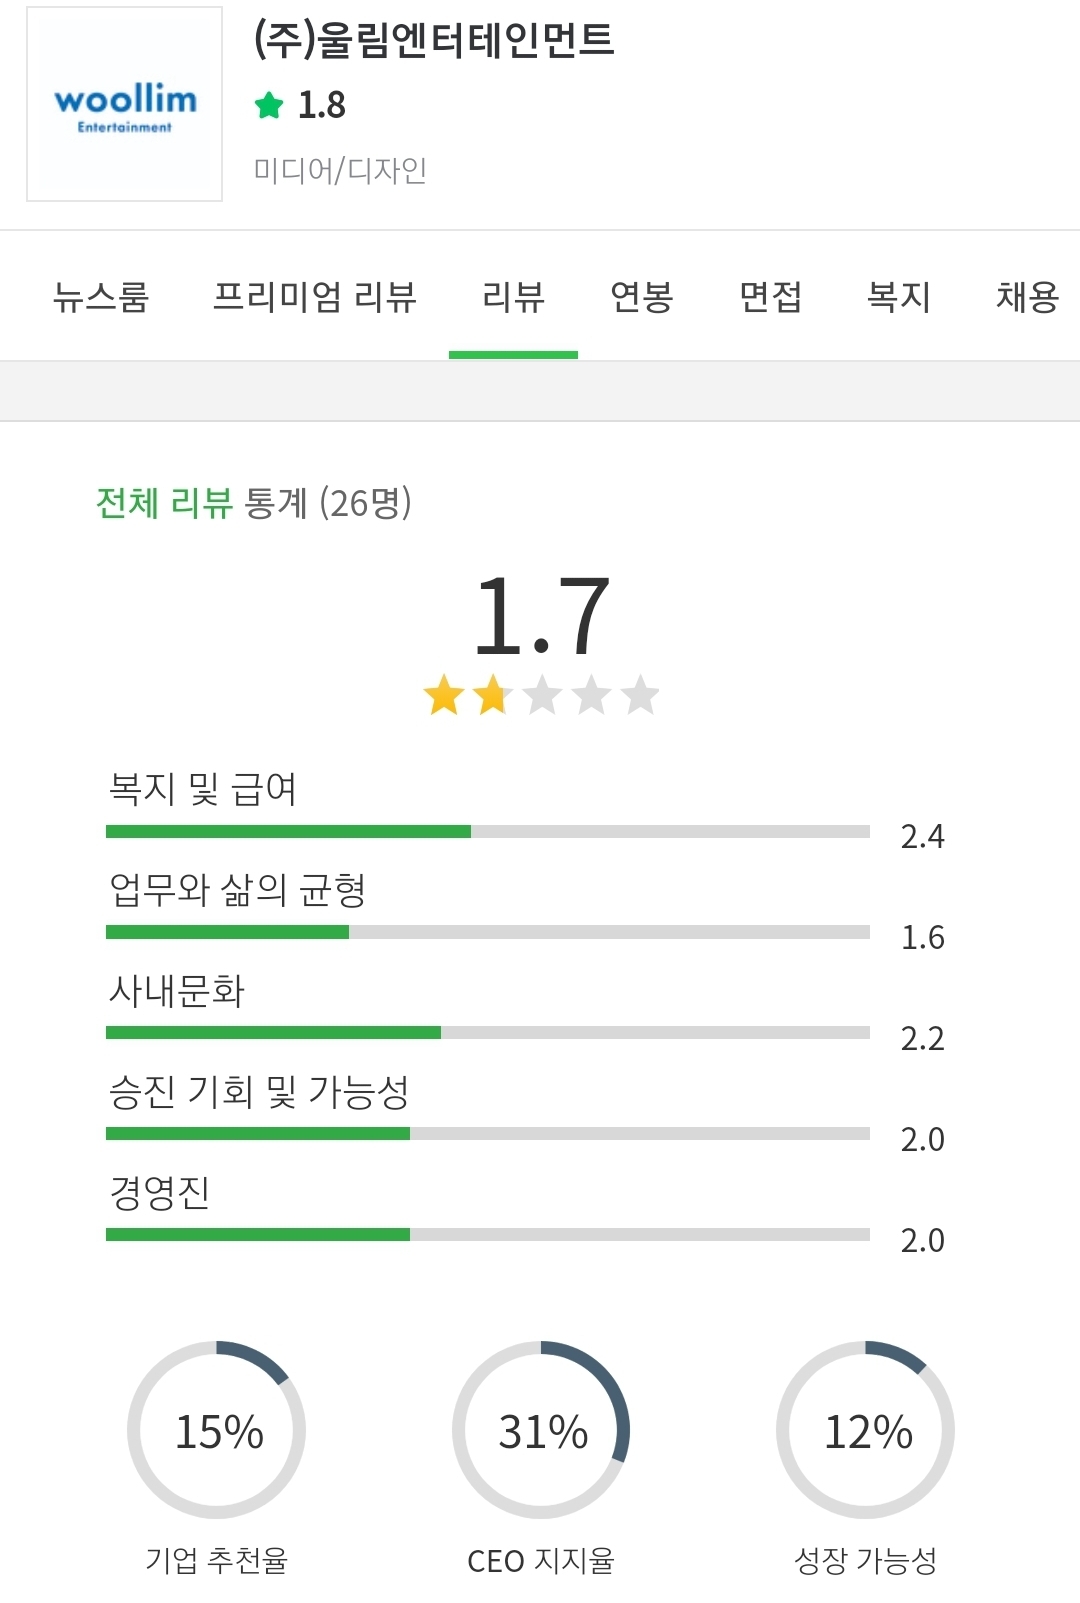Click the 복지 및 급여 rating bar
The width and height of the screenshot is (1080, 1603).
(x=488, y=831)
